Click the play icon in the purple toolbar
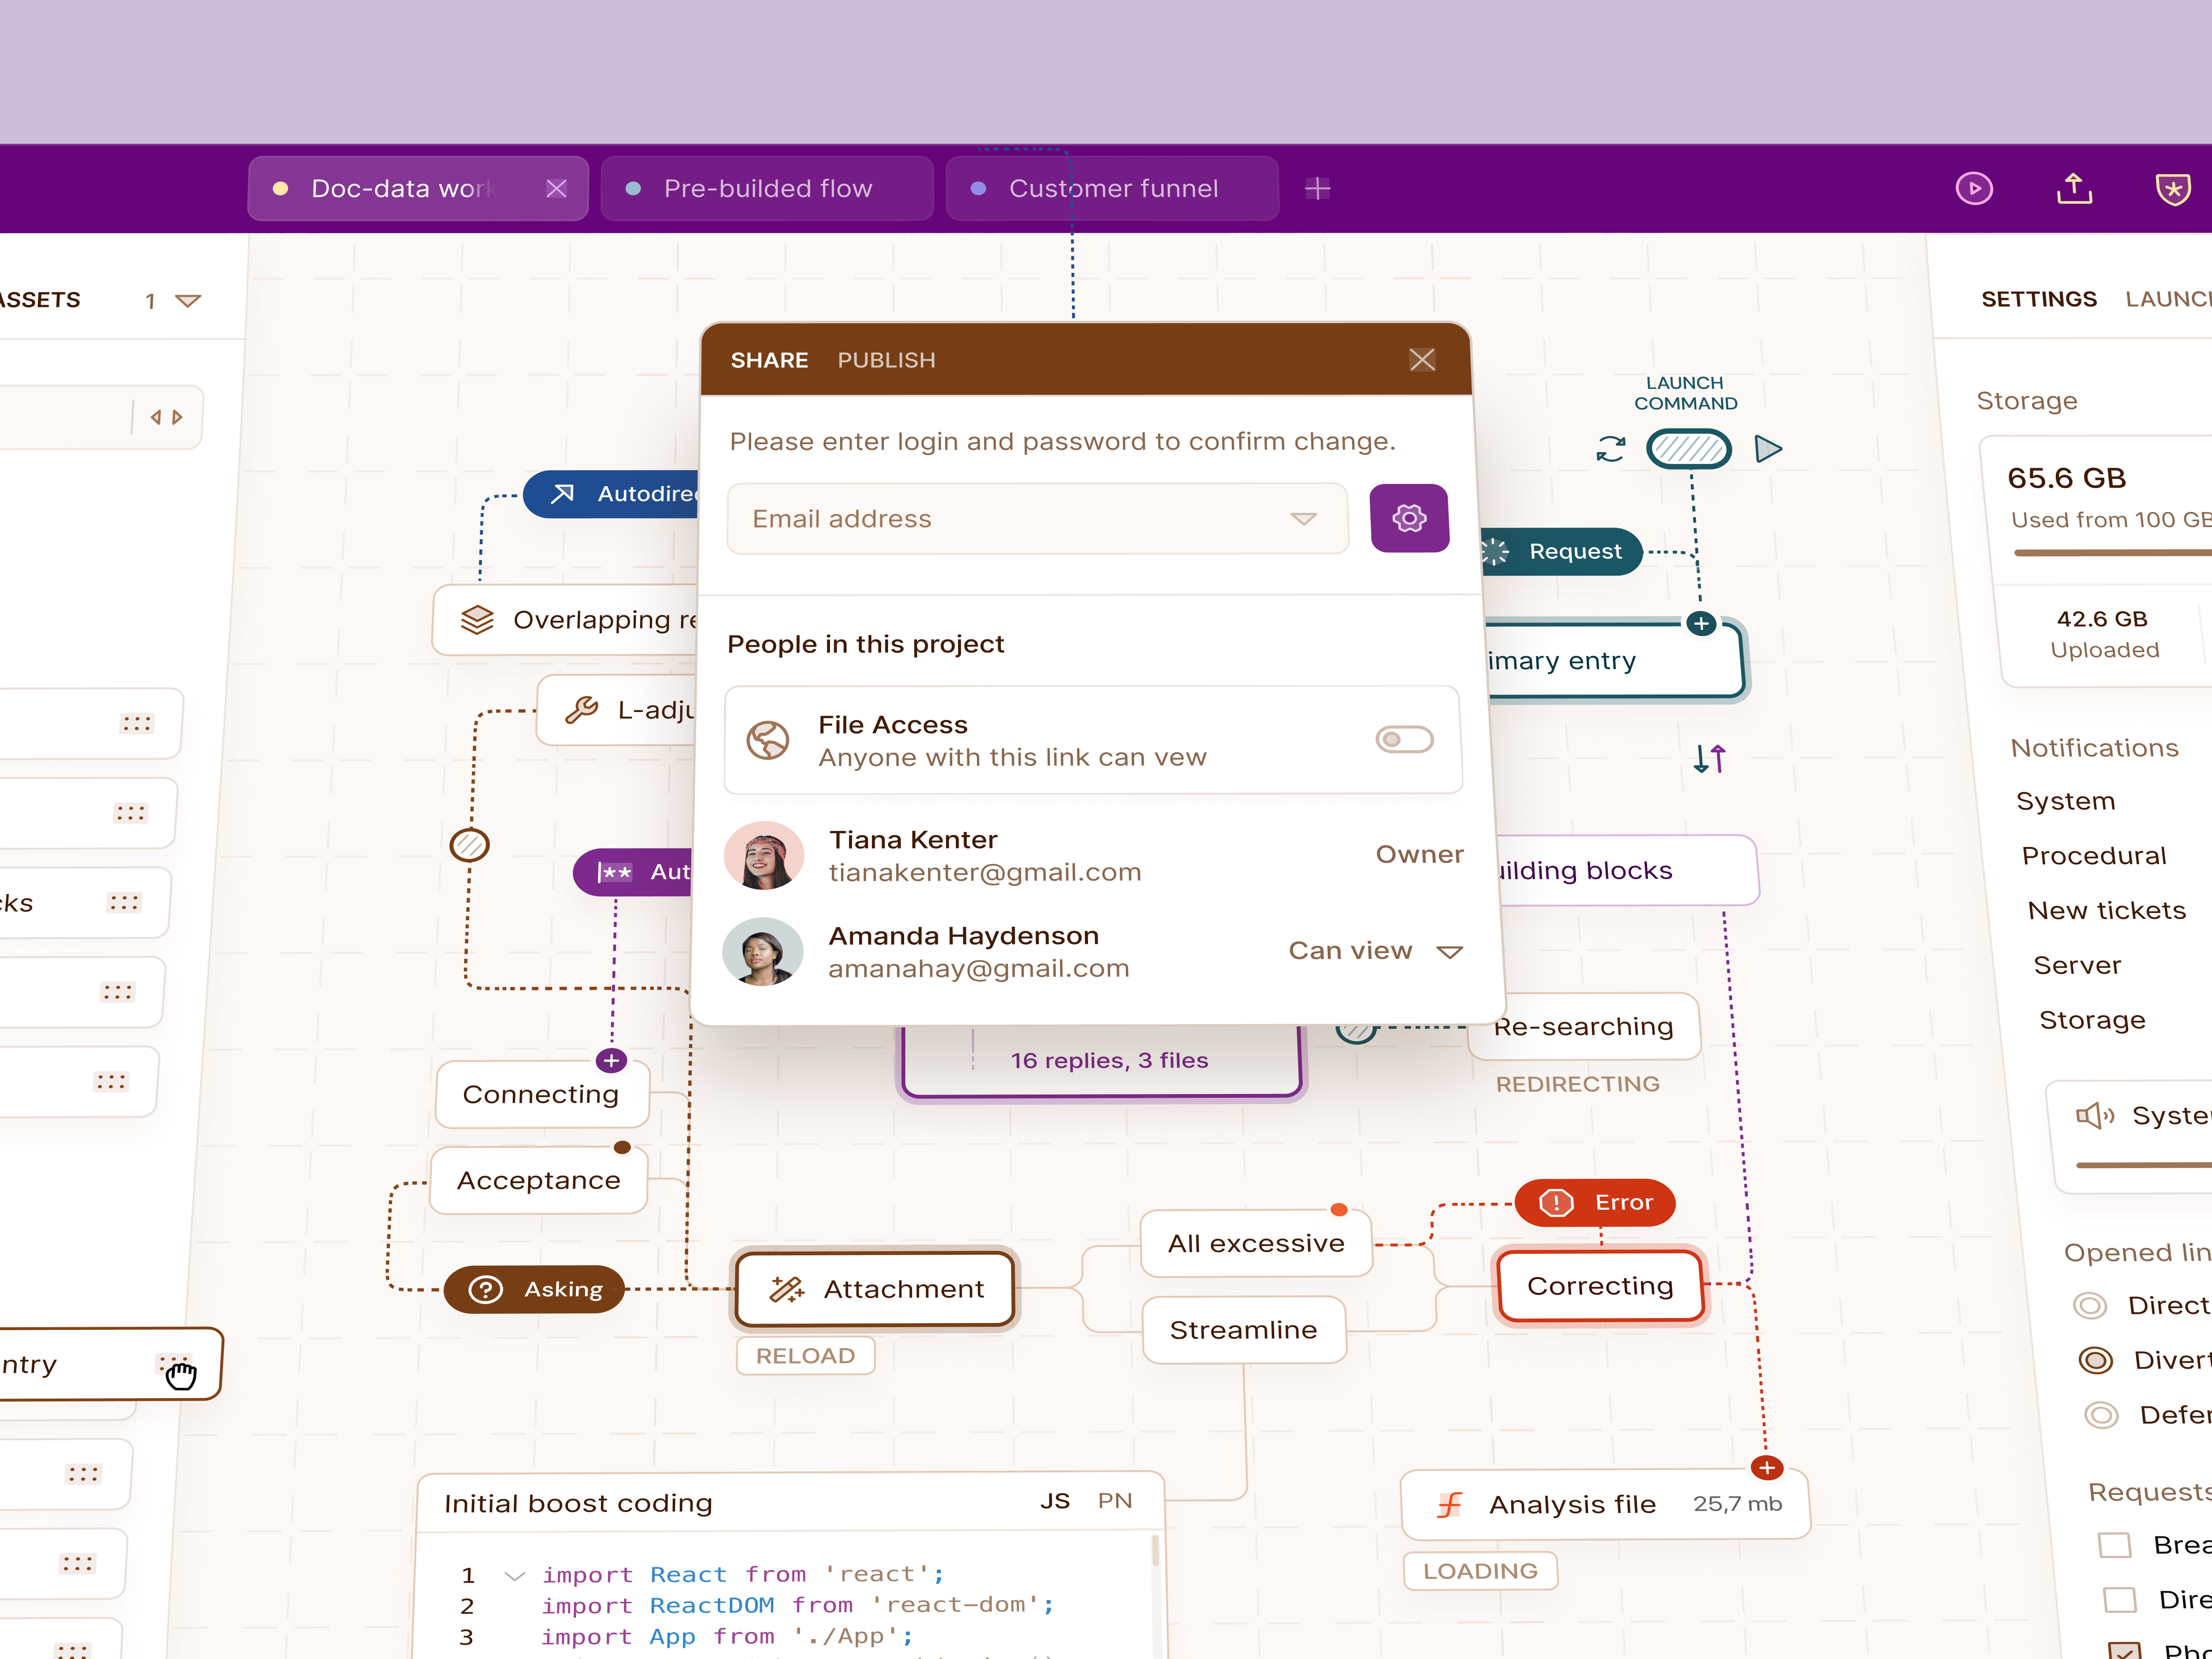Screen dimensions: 2212x1659 pos(1974,188)
